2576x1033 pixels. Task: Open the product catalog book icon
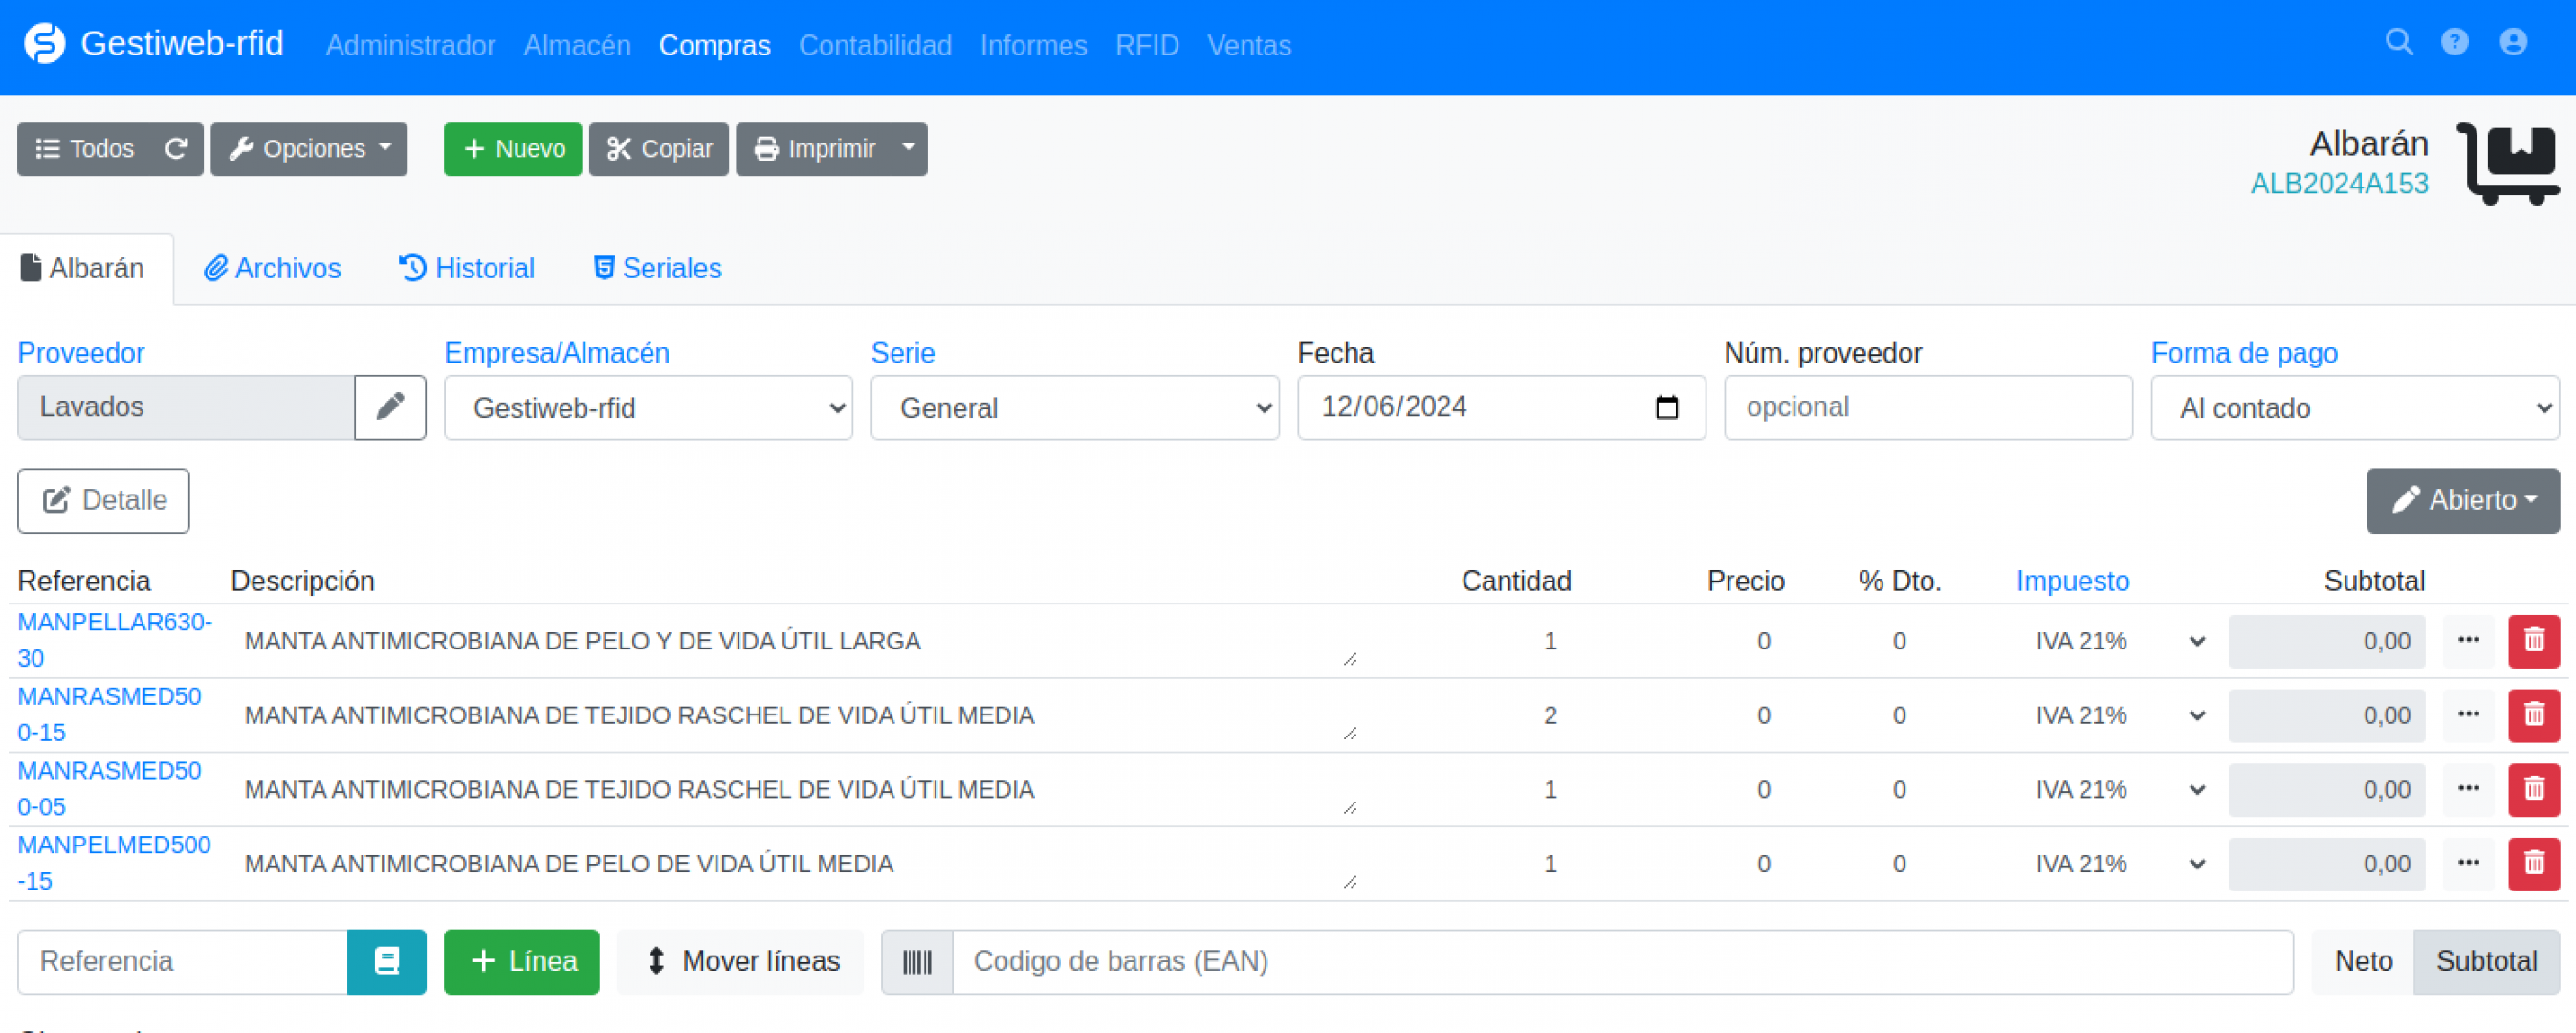[x=387, y=961]
